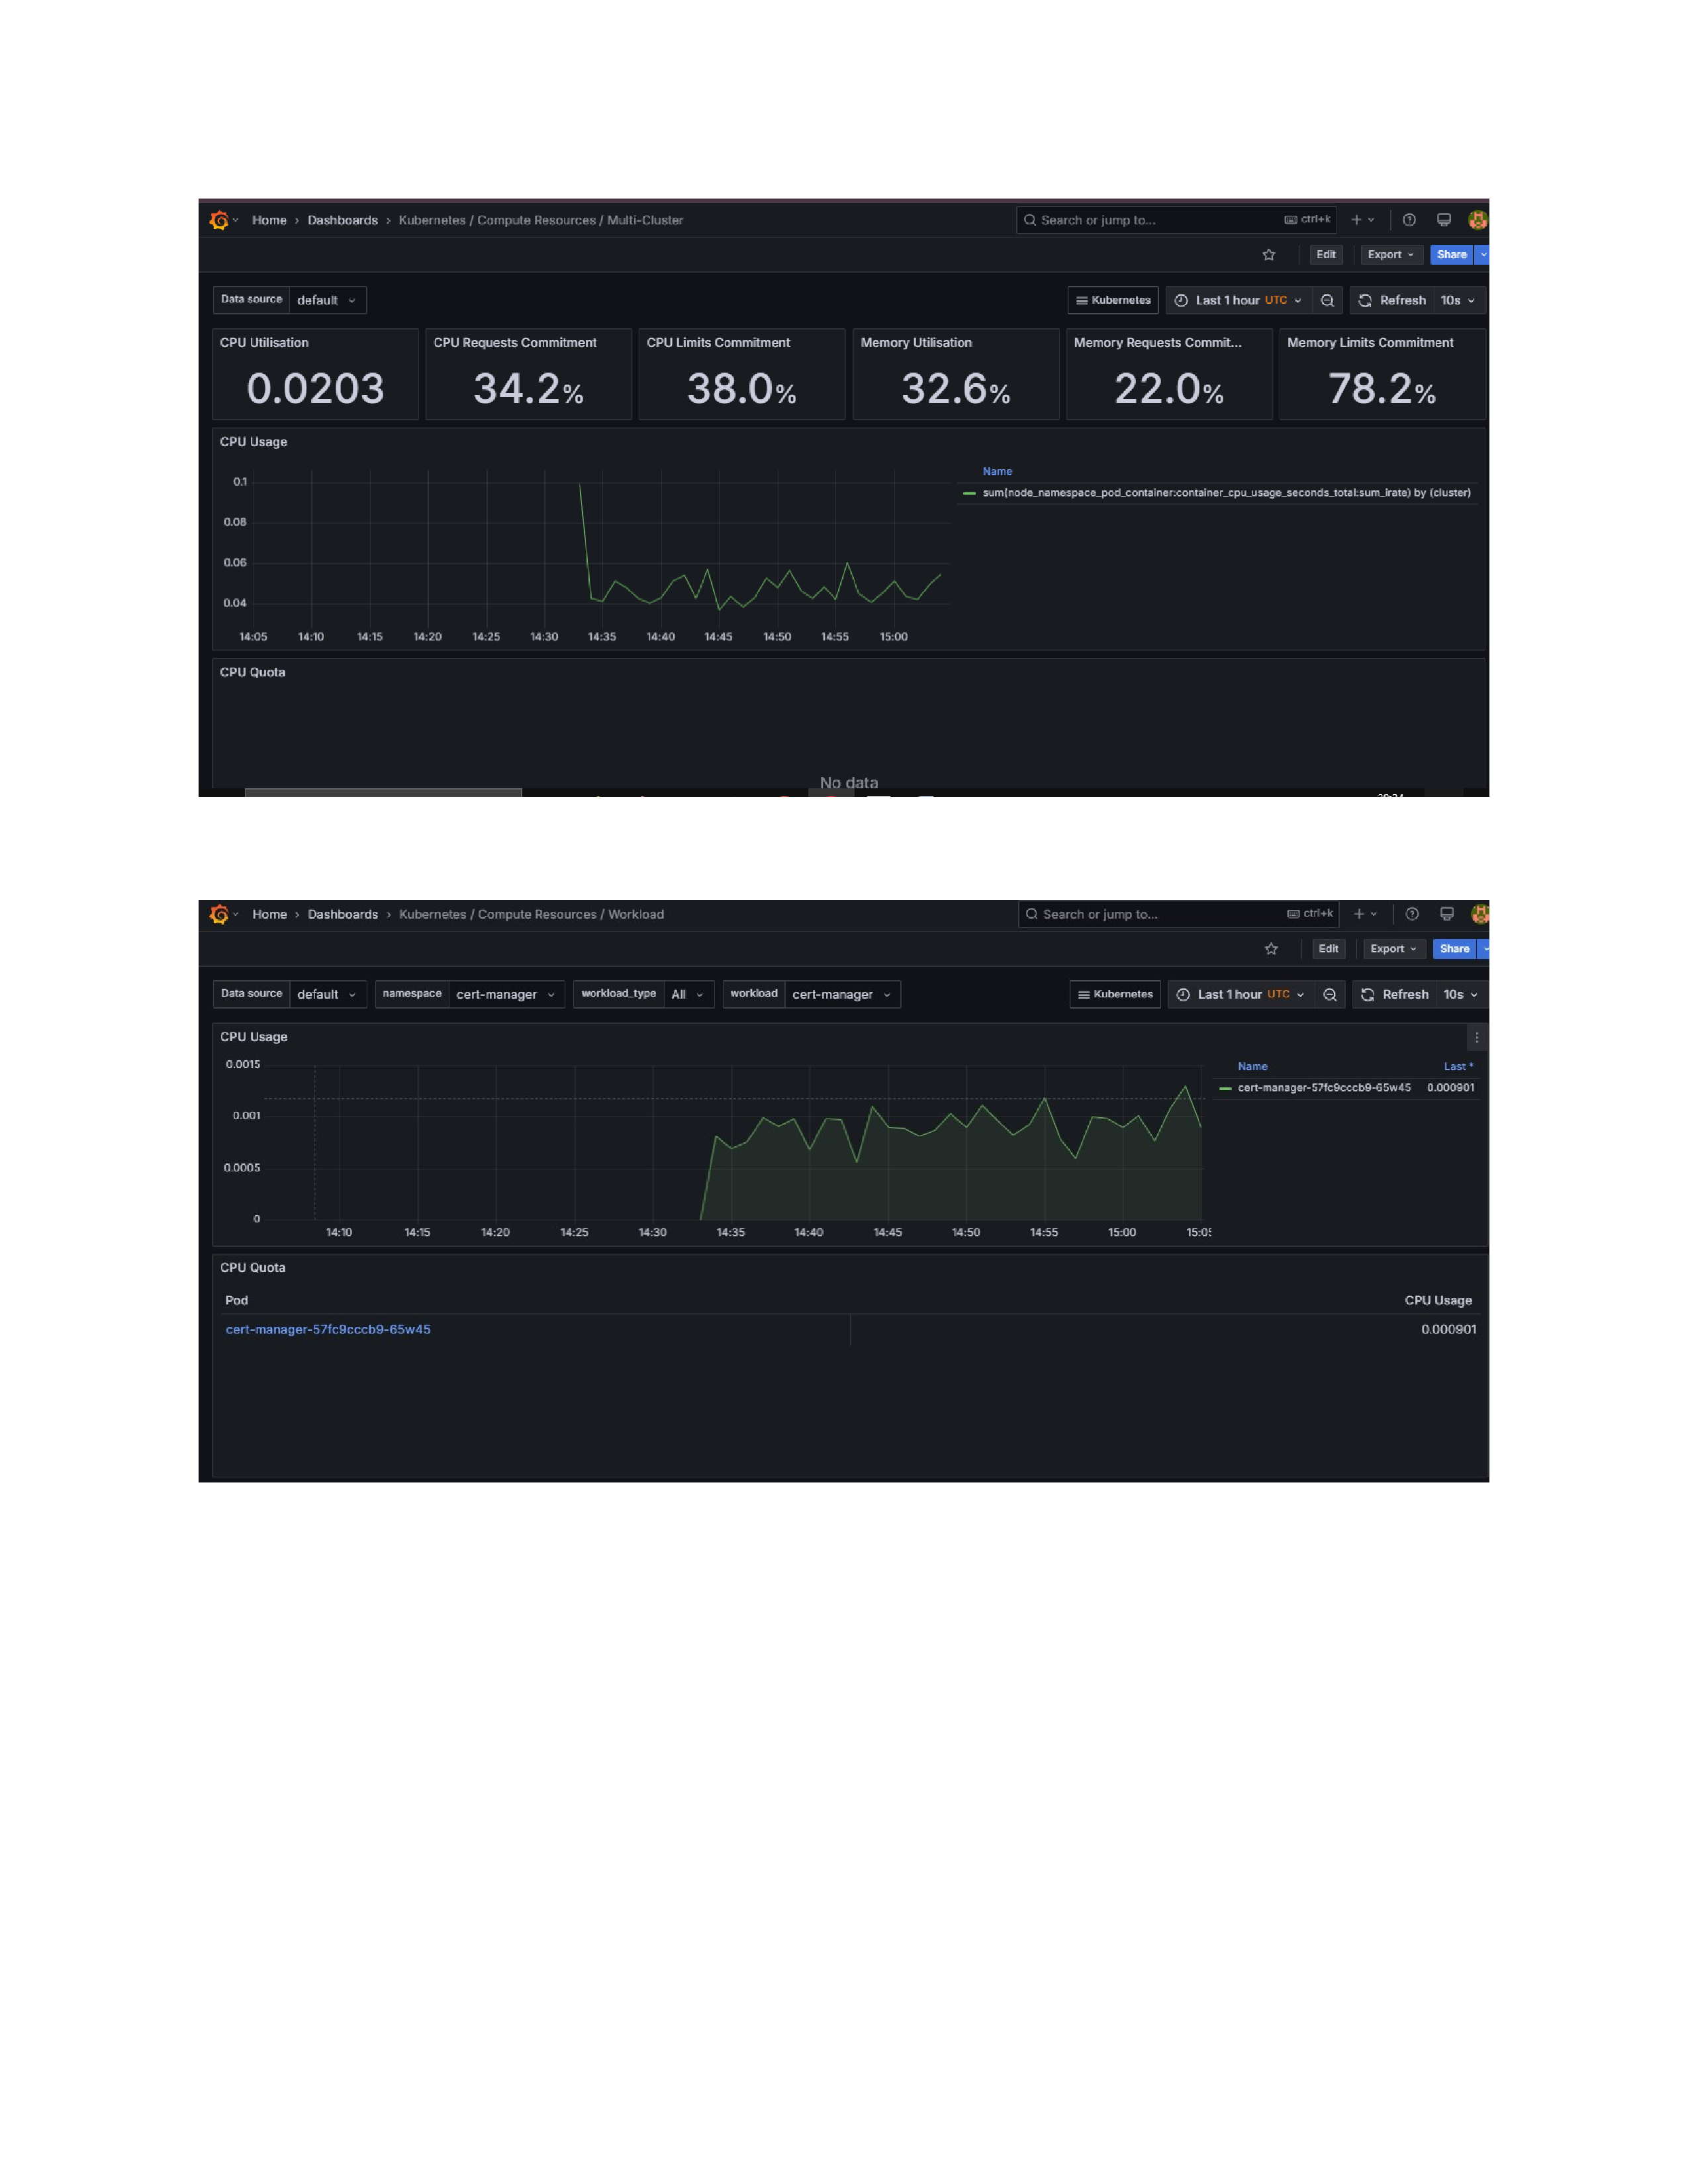
Task: Click the CPU Utilisation 0.0203 stat panel
Action: pos(315,374)
